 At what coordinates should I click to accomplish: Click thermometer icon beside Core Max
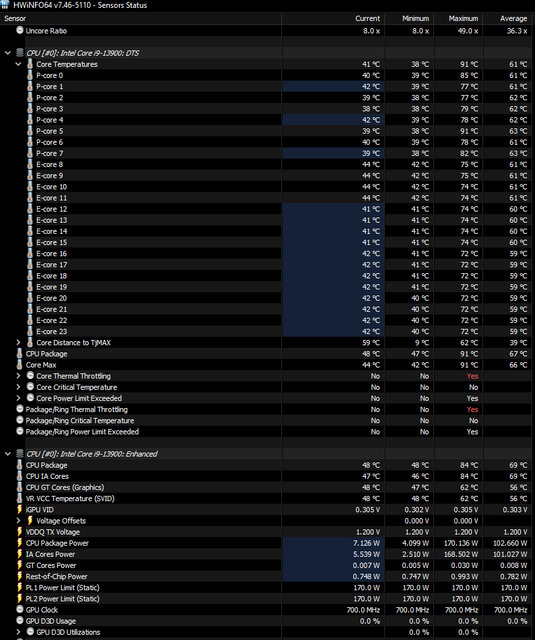click(x=20, y=364)
